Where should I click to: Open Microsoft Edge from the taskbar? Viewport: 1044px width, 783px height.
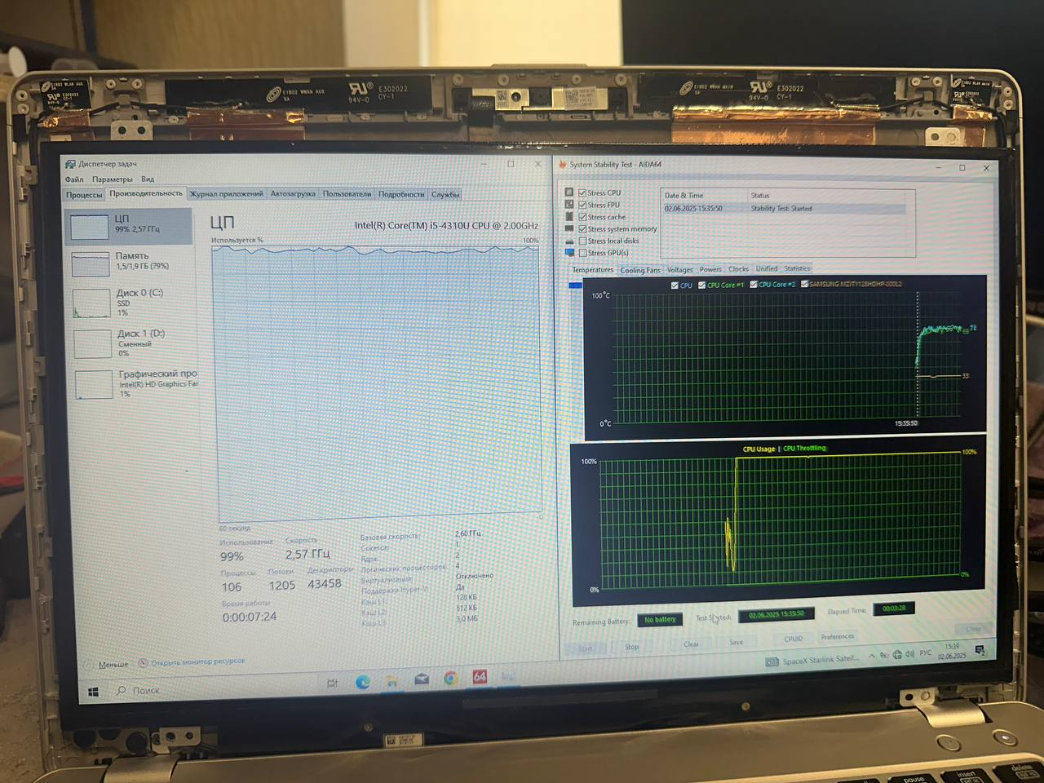point(362,681)
